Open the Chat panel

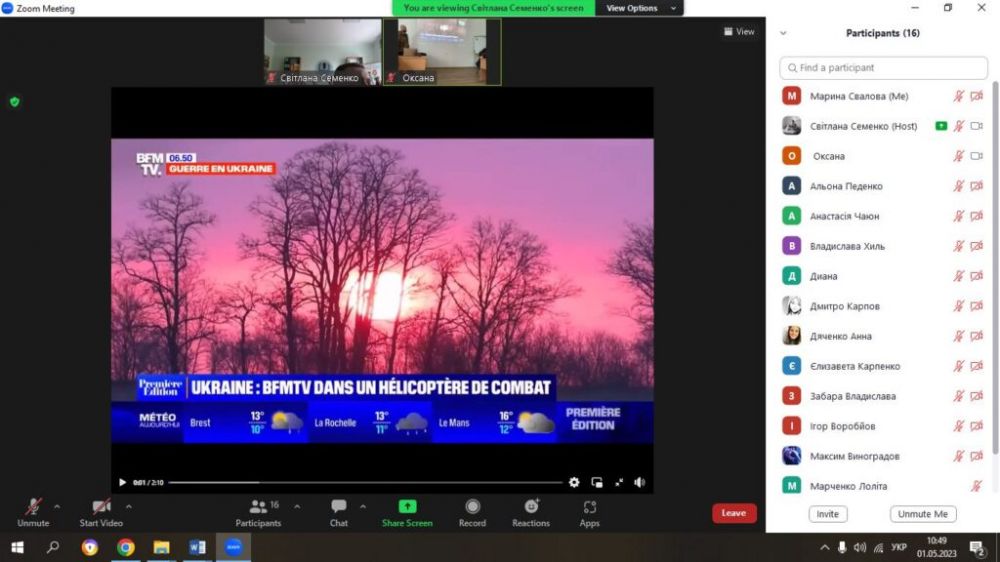coord(339,507)
